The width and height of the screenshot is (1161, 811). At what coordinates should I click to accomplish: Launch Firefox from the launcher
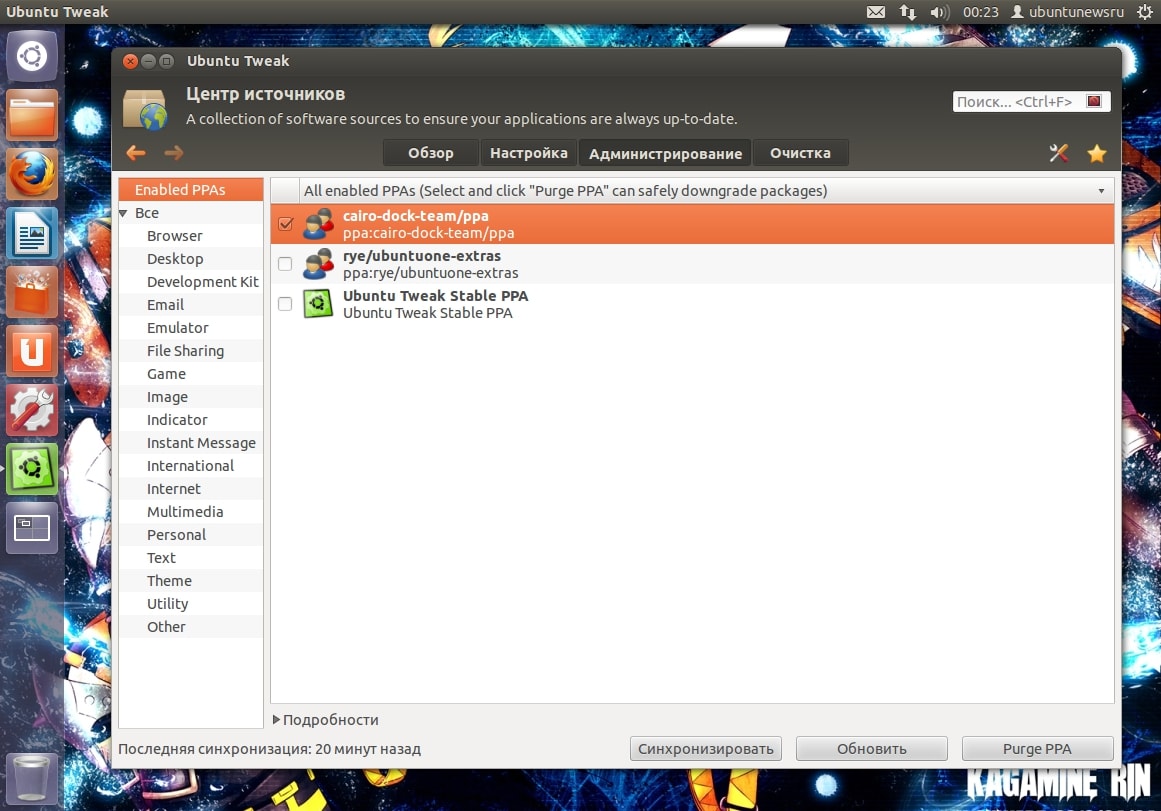tap(32, 174)
